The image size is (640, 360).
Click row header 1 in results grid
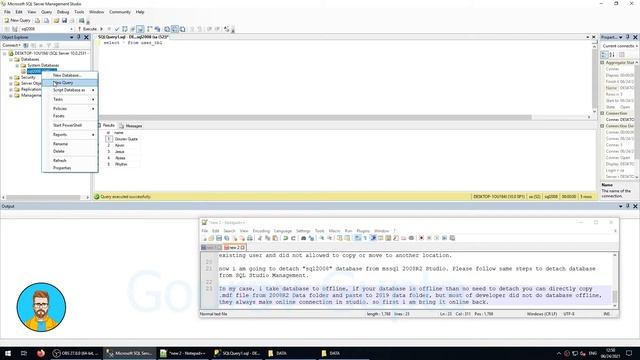click(109, 139)
